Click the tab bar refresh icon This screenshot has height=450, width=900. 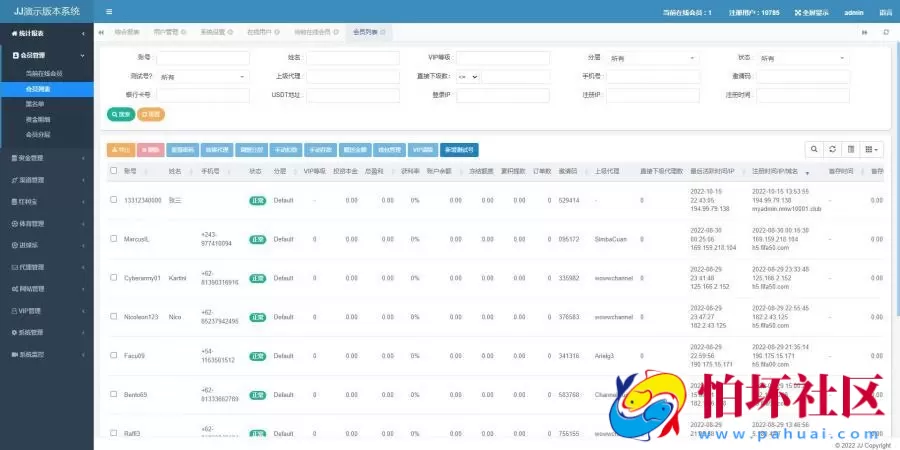(x=885, y=32)
